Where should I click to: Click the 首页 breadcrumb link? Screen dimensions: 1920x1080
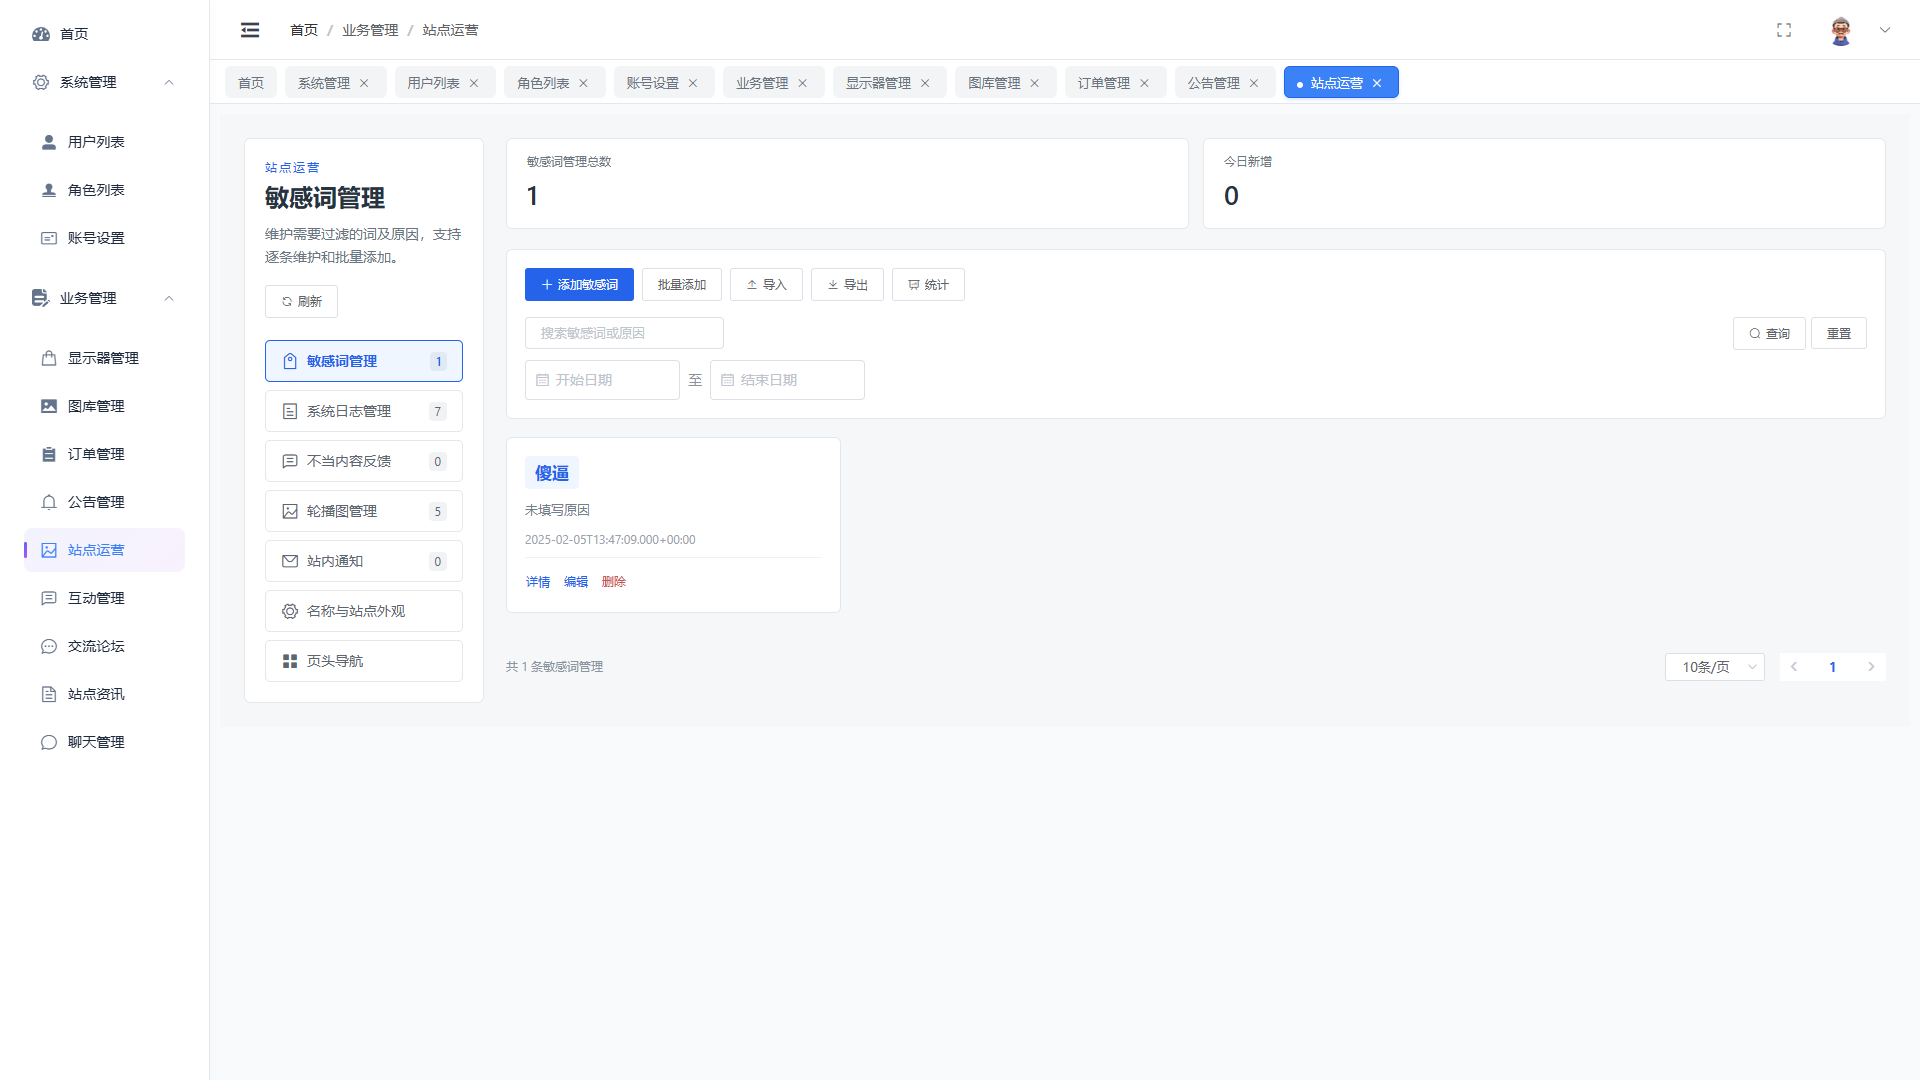(304, 30)
